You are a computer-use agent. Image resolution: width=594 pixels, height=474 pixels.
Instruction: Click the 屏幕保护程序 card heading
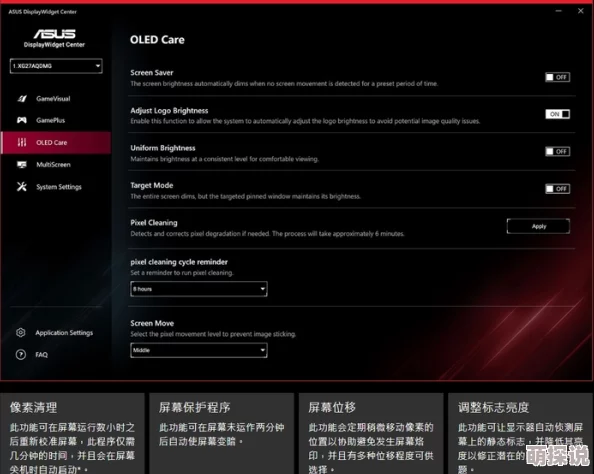(194, 408)
